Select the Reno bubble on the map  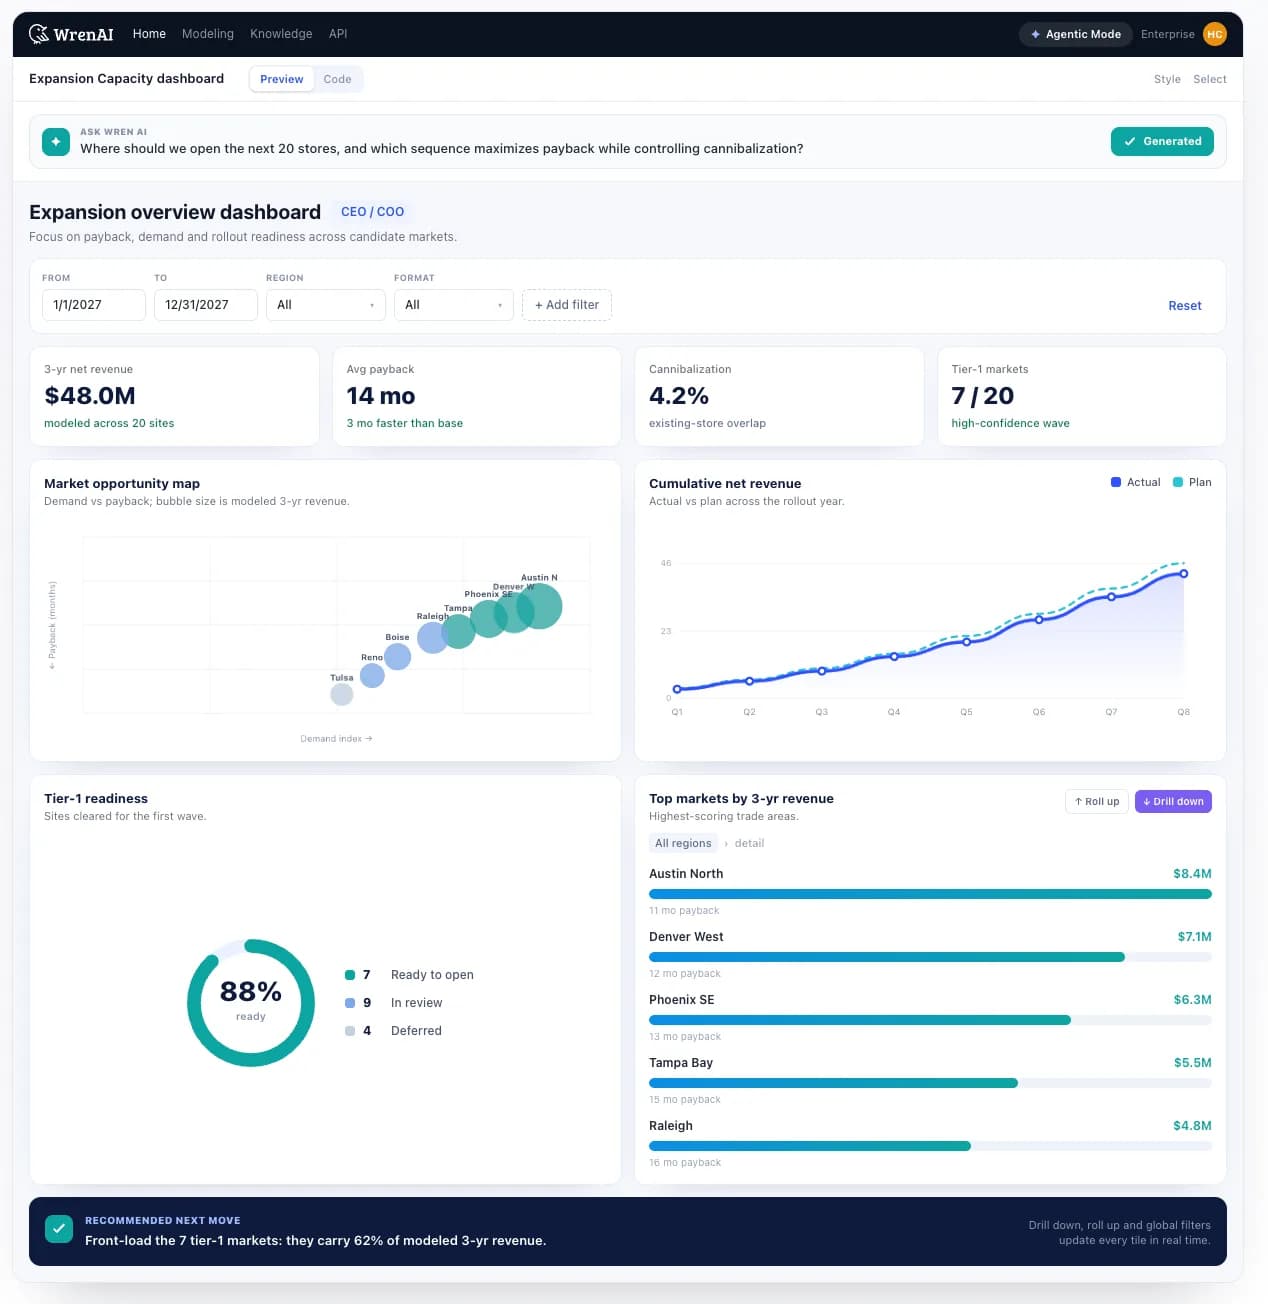click(372, 676)
